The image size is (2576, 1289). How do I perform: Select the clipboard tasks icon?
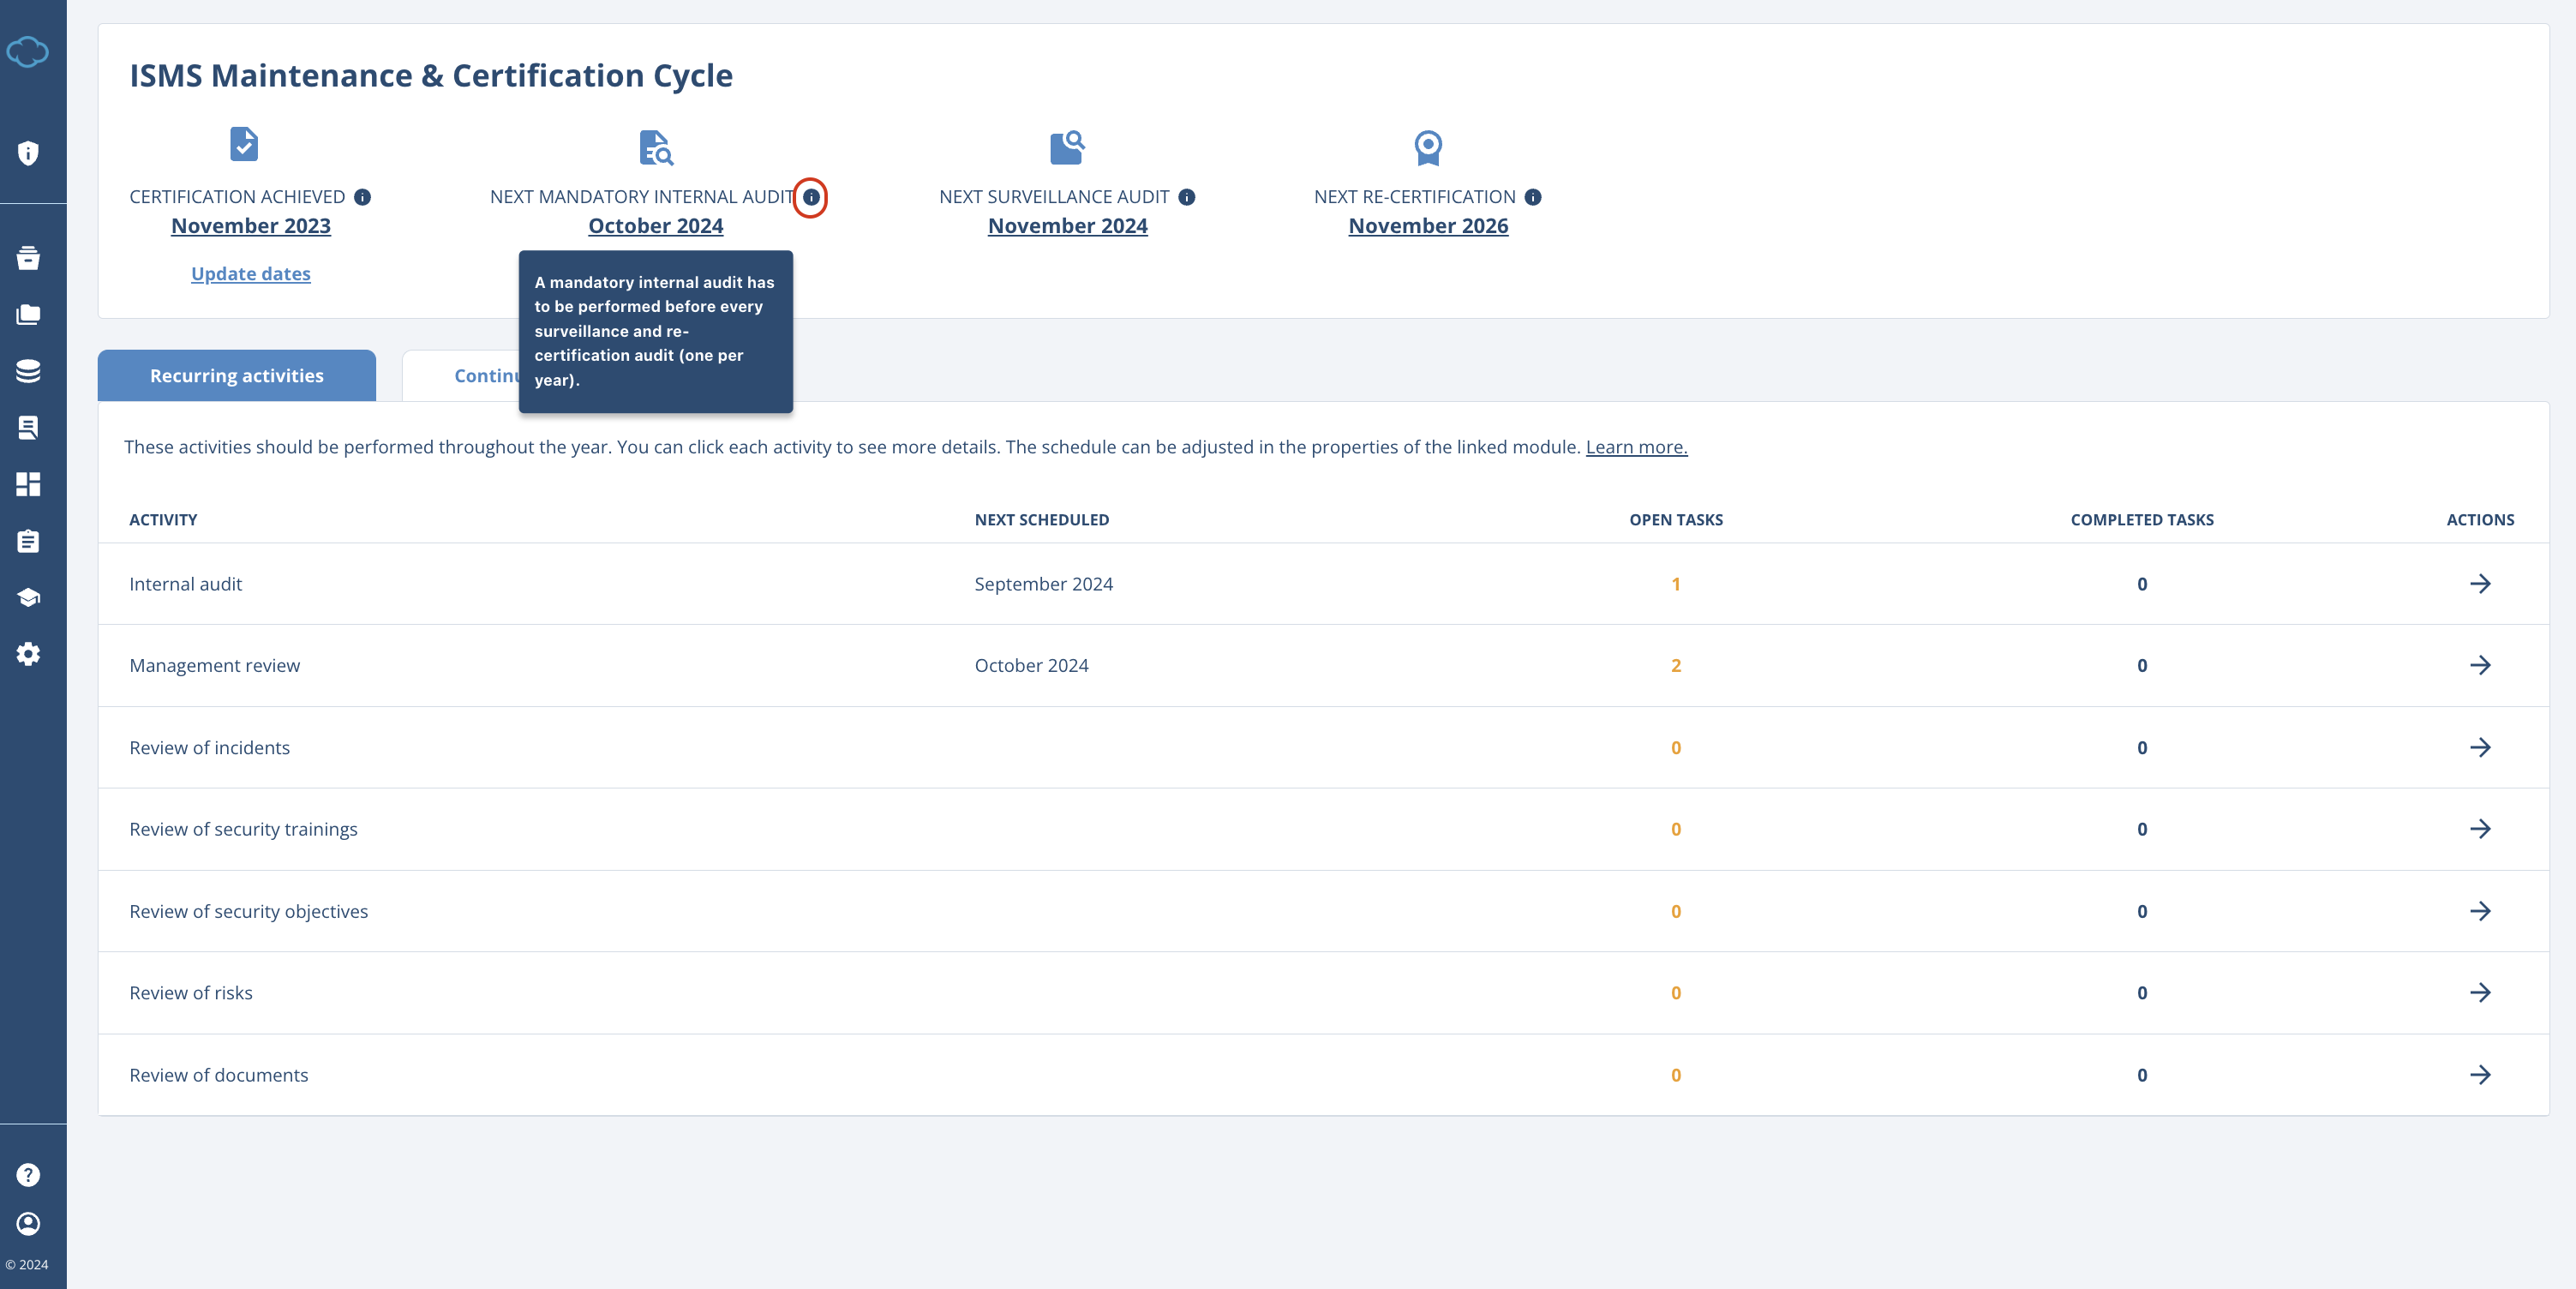[x=29, y=541]
